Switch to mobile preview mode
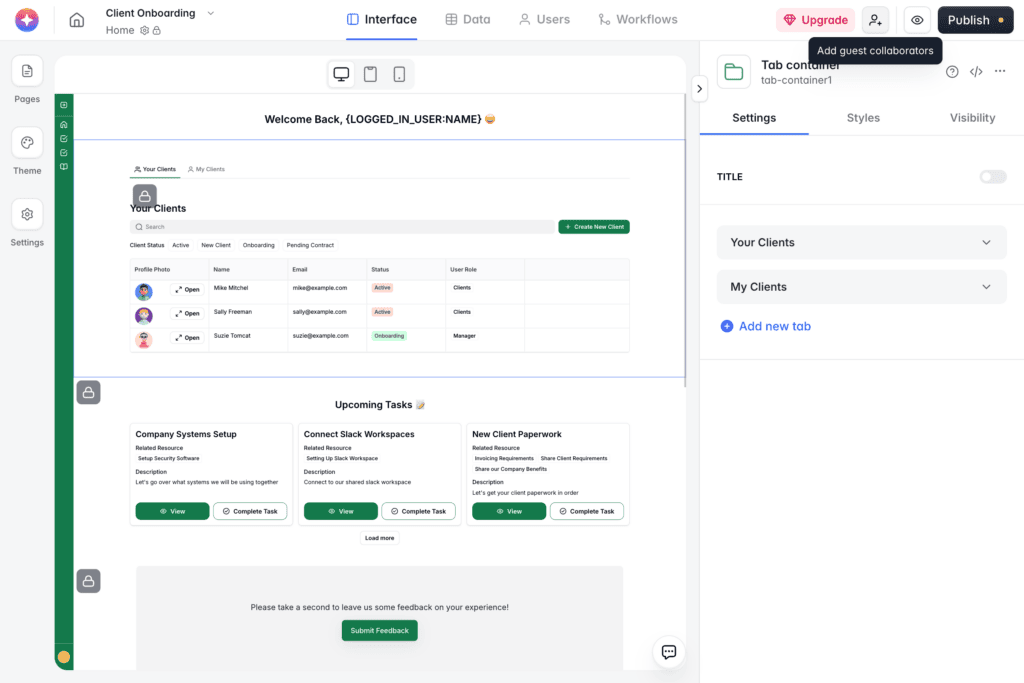1024x683 pixels. coord(399,74)
